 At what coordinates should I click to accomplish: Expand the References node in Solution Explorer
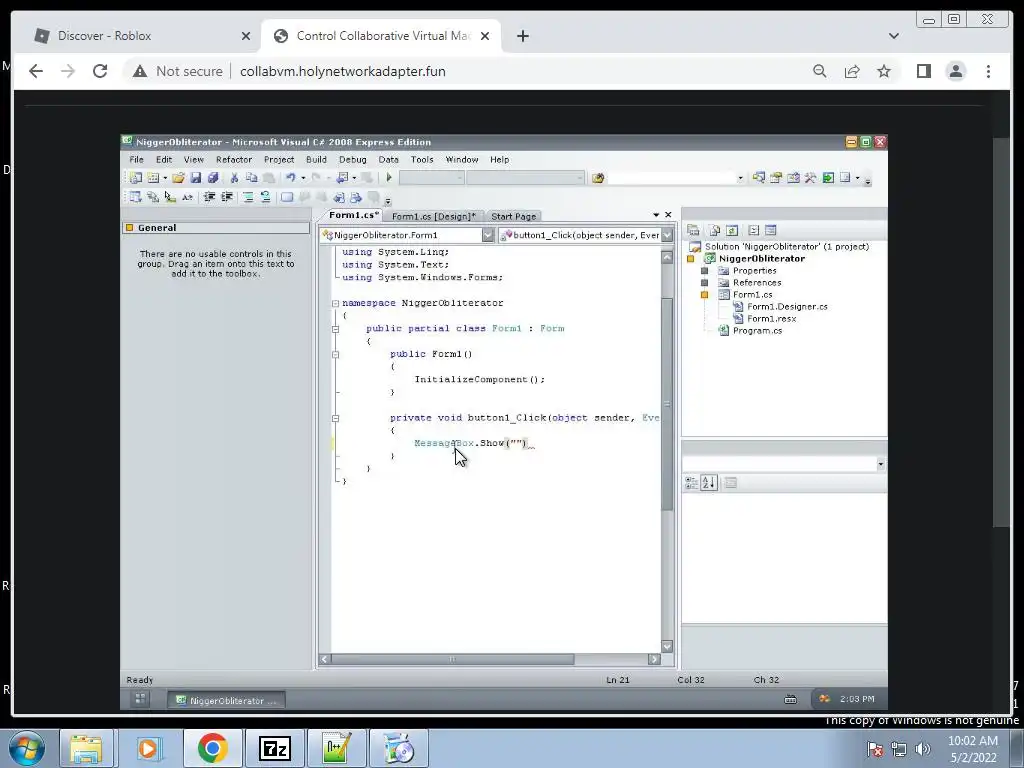pos(704,283)
